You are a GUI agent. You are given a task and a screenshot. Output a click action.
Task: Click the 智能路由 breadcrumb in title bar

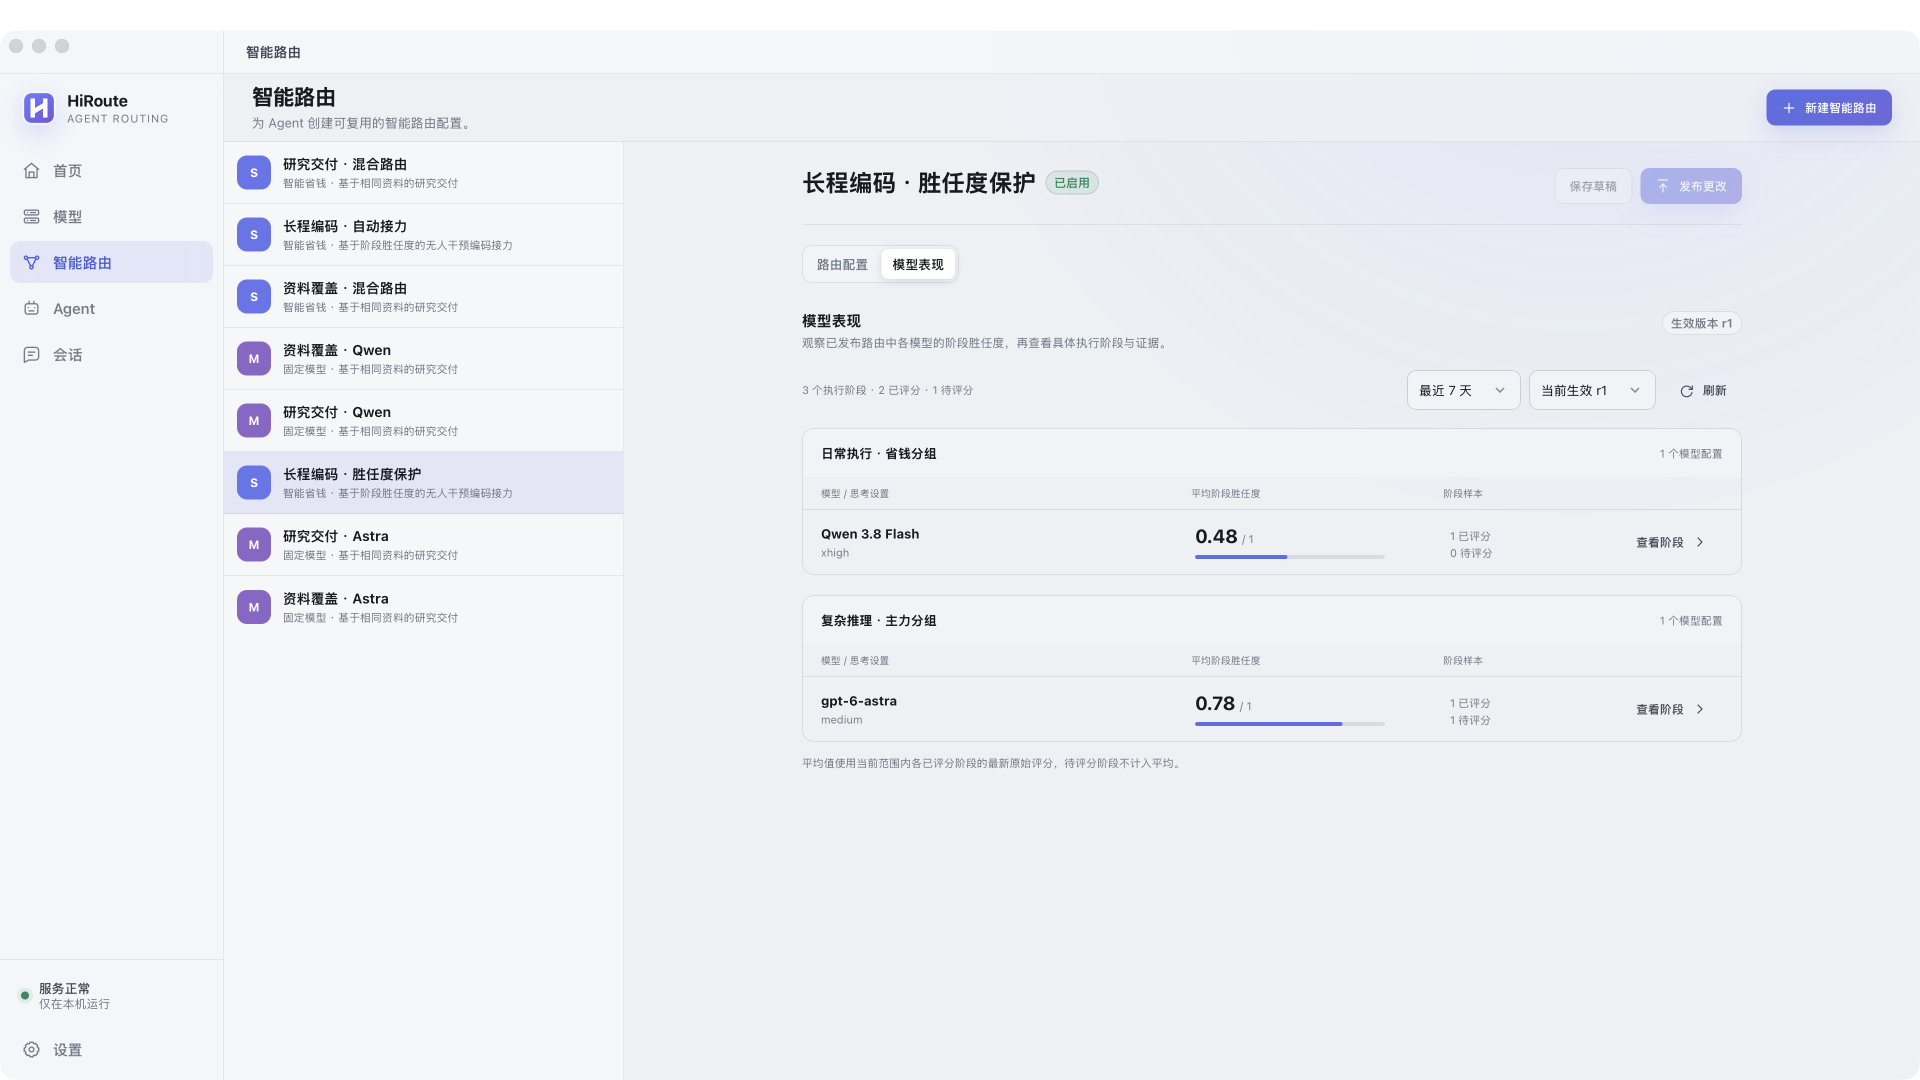pyautogui.click(x=273, y=52)
